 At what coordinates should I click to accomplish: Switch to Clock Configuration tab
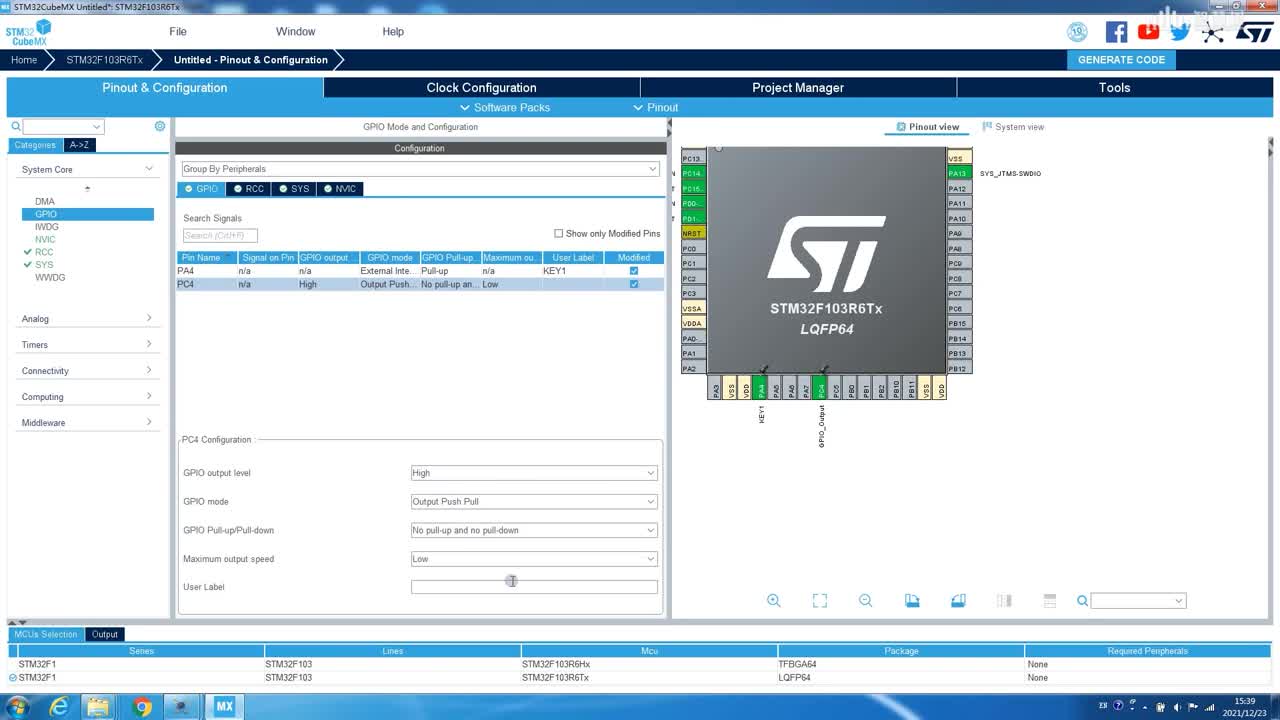[x=481, y=88]
